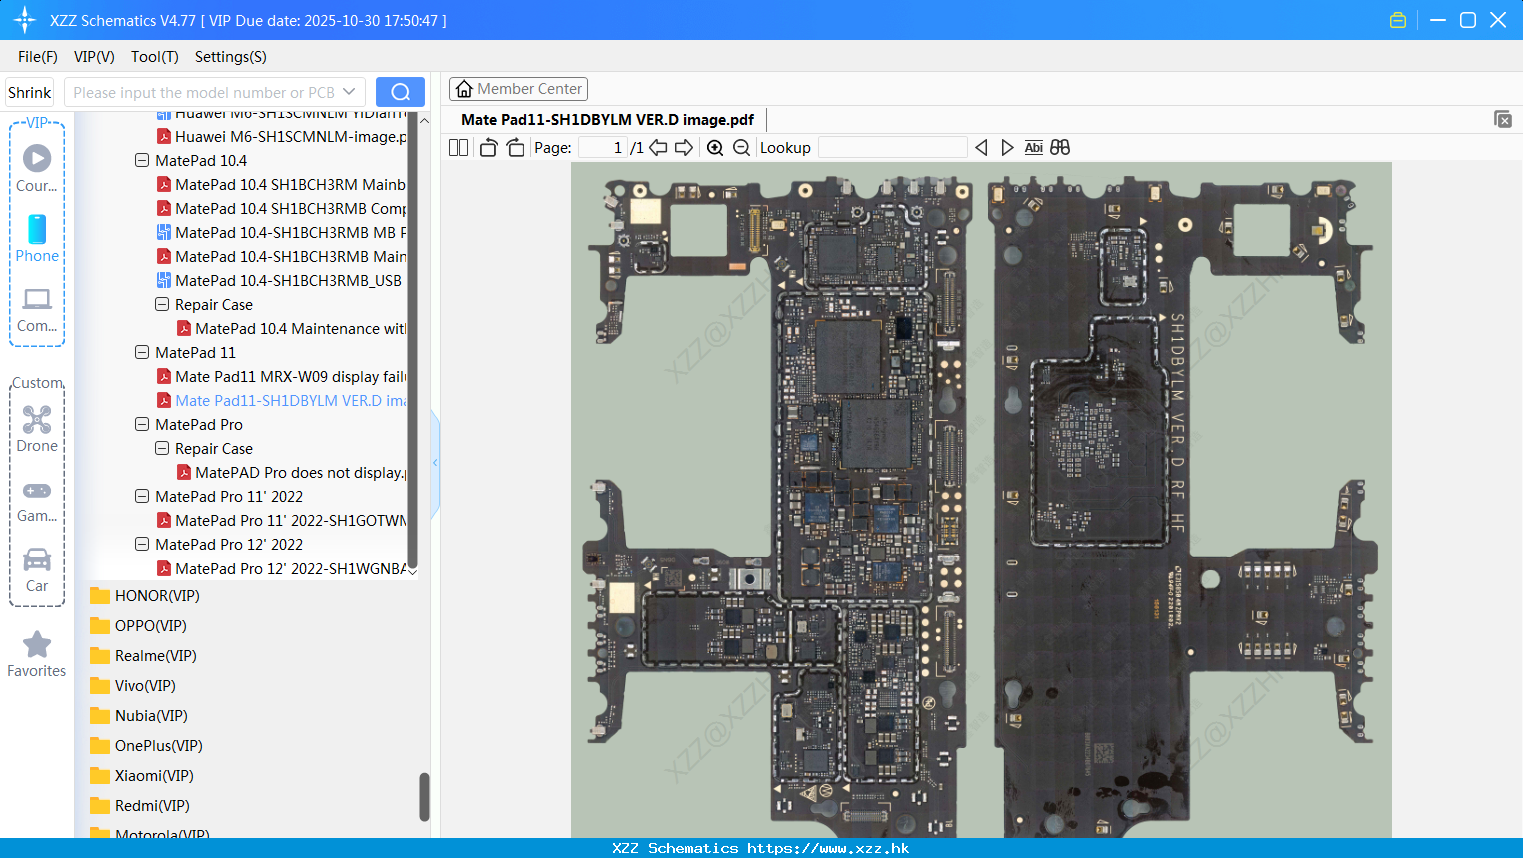Select the Phone category icon

point(37,238)
